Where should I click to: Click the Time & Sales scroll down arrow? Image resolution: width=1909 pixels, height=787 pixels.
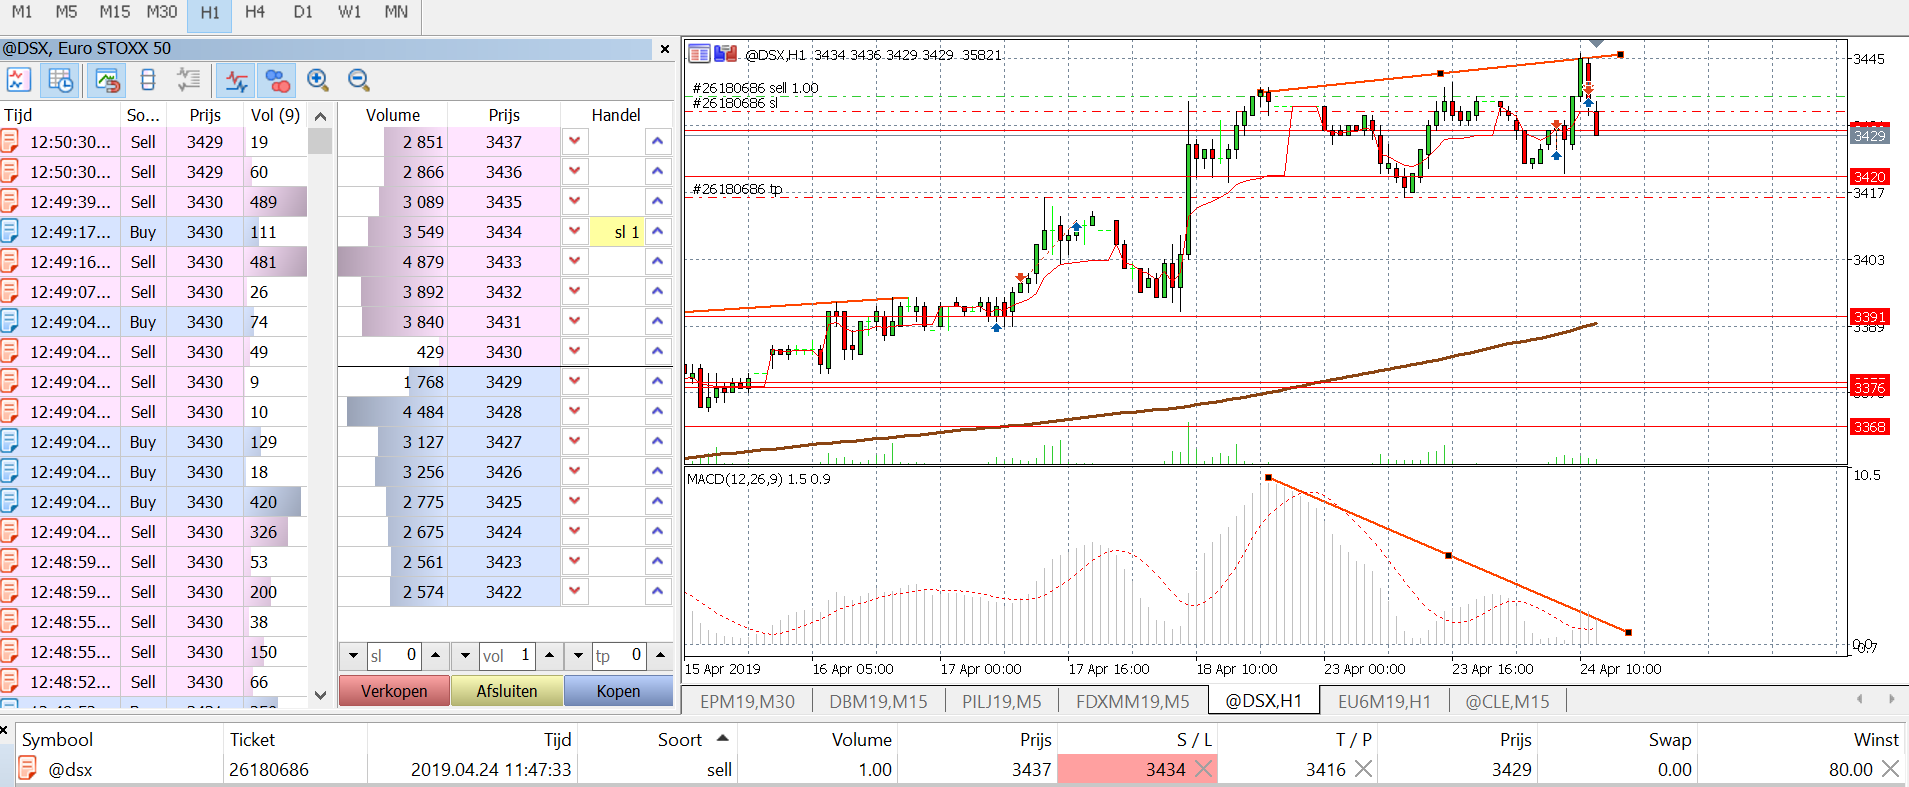(x=320, y=695)
